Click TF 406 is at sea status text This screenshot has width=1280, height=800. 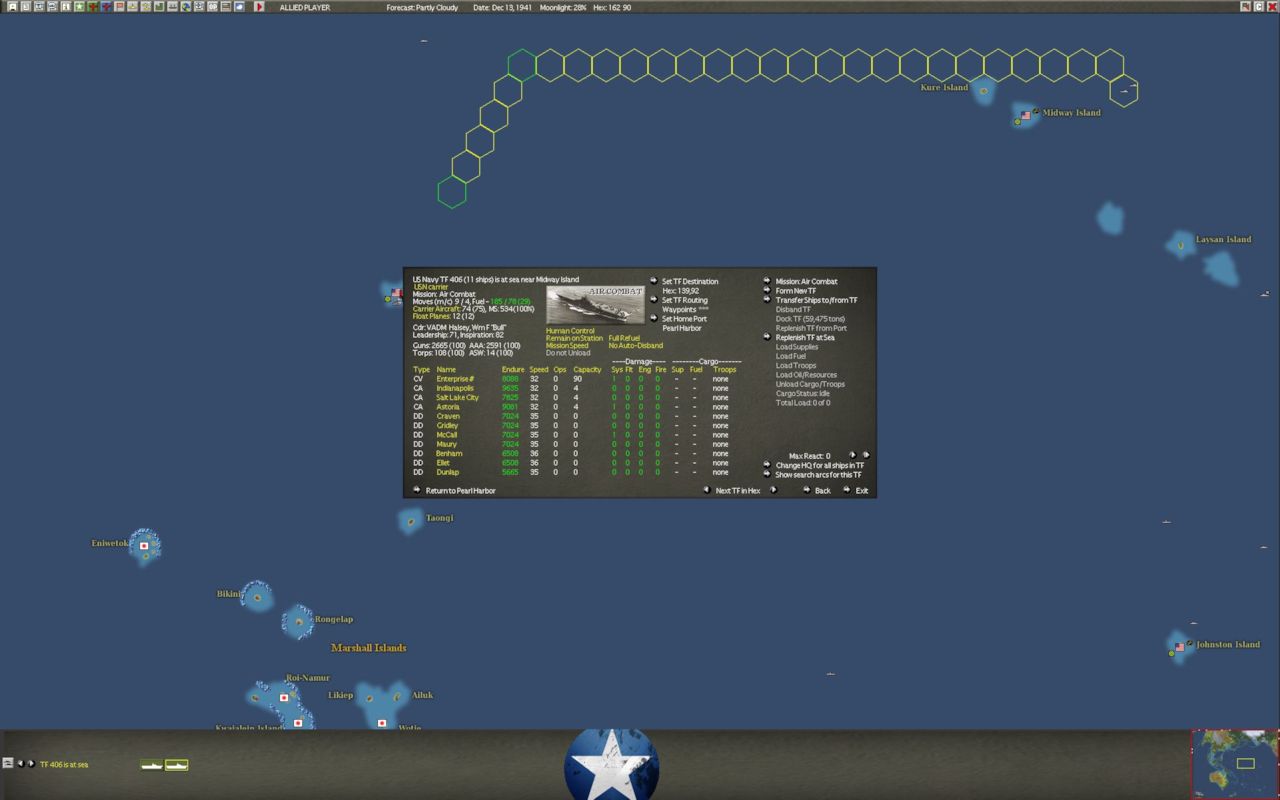tap(64, 764)
